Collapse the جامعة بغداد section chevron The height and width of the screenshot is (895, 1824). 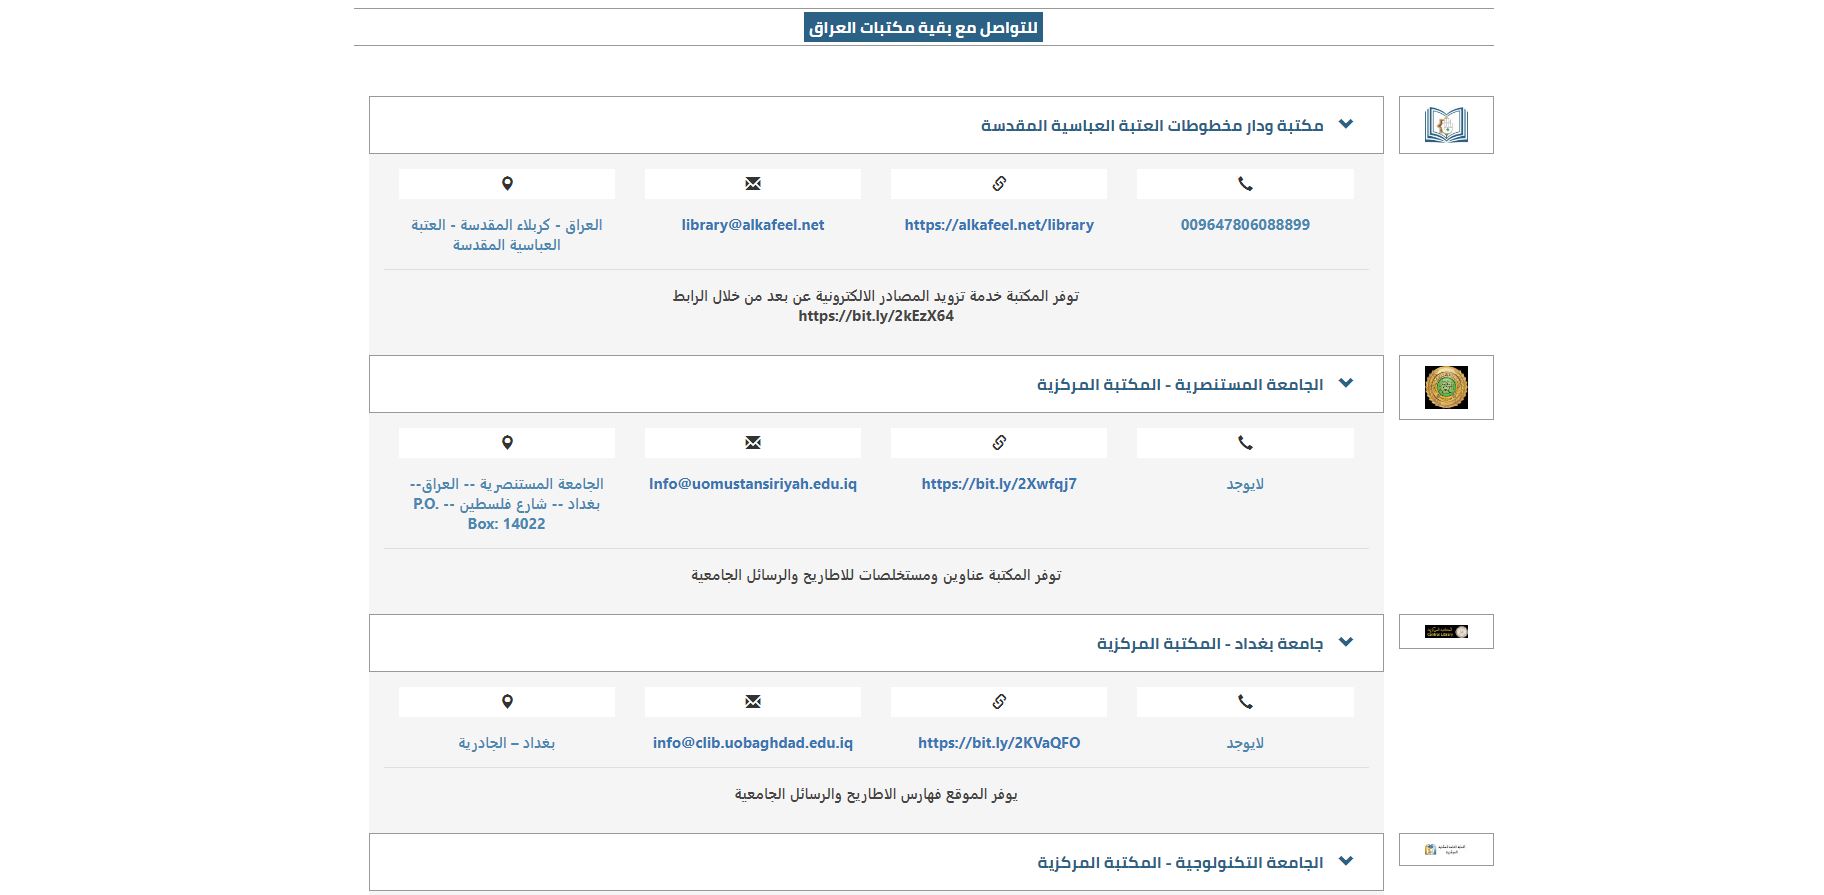(1346, 642)
